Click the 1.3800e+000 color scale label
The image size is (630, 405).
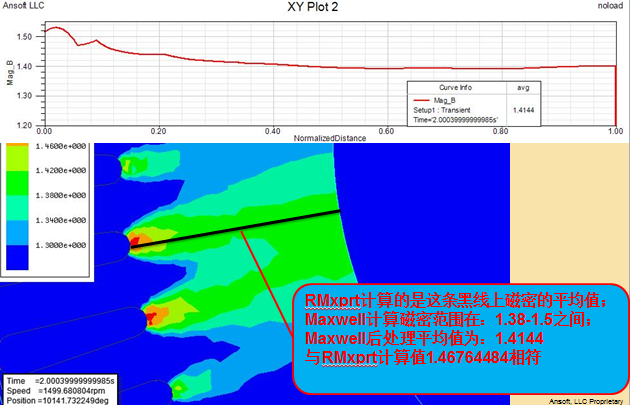coord(61,196)
